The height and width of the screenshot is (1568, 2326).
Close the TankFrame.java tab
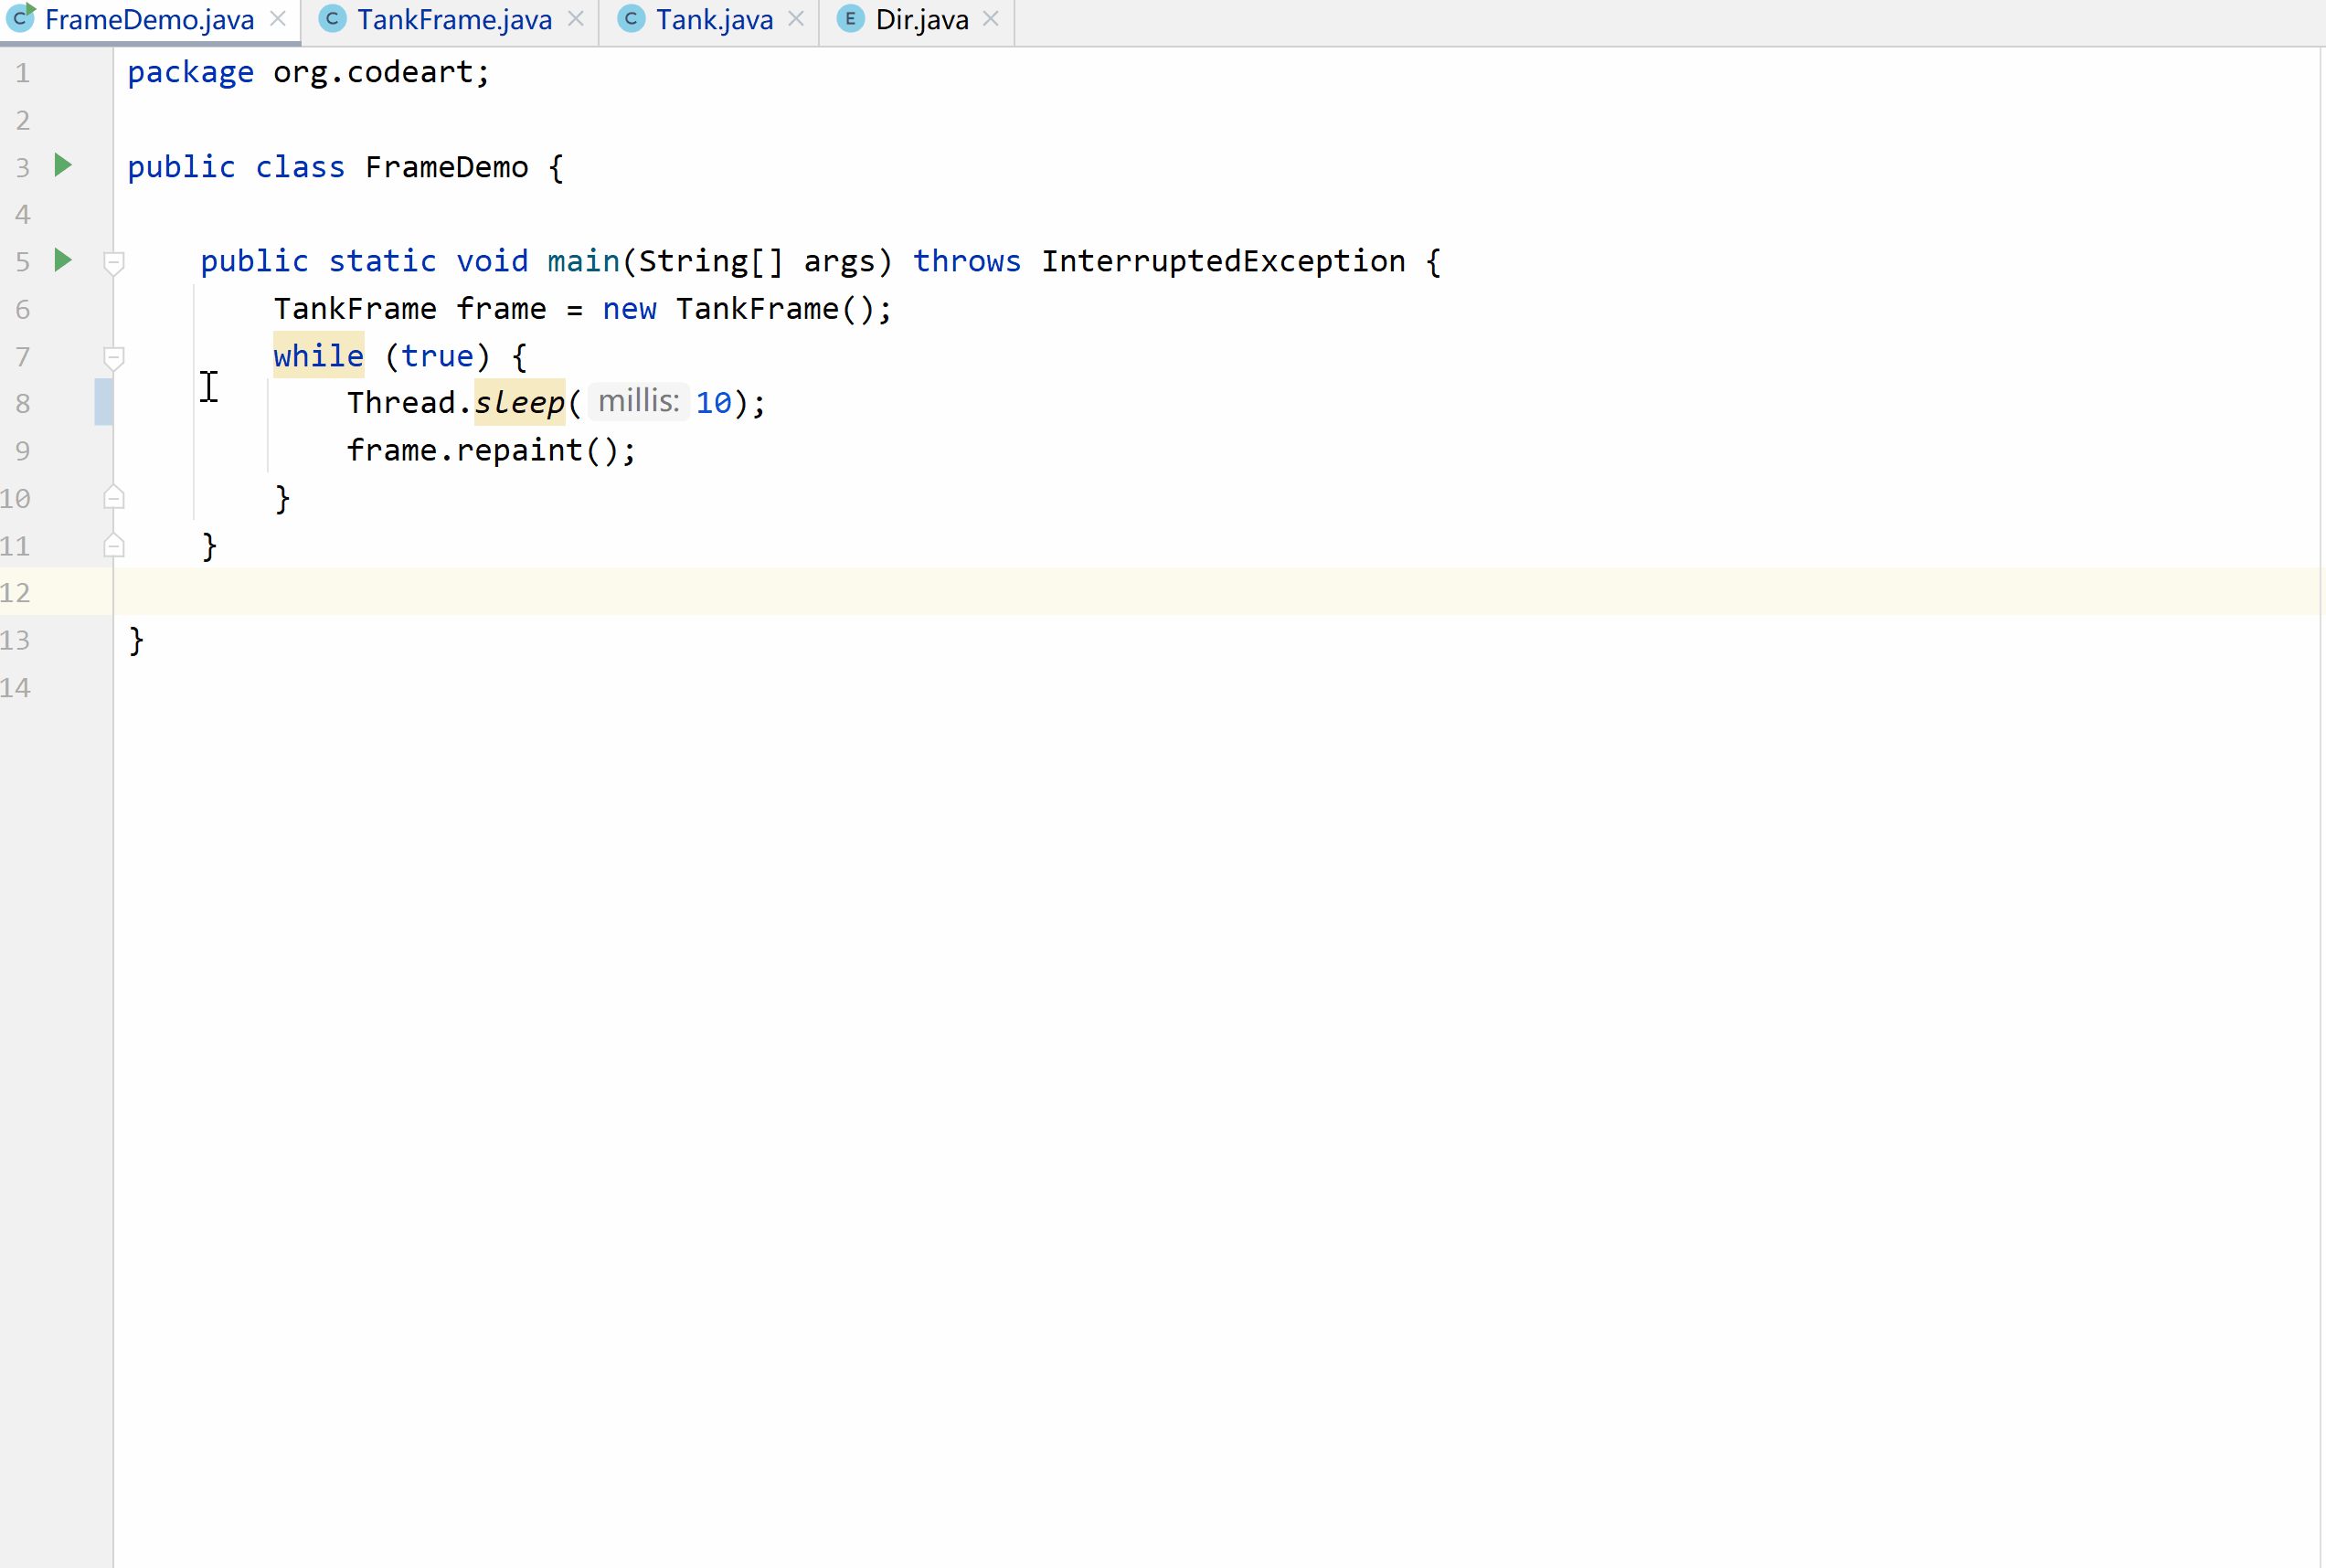(576, 19)
